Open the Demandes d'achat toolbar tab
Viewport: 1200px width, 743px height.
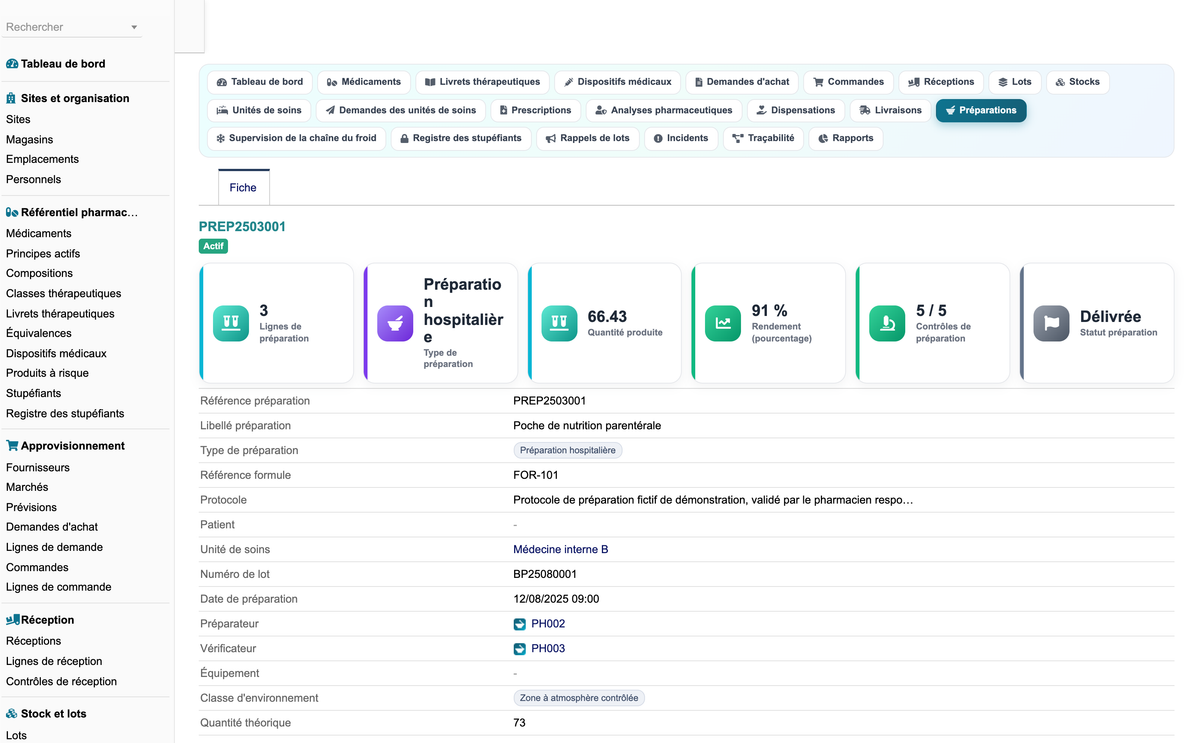pyautogui.click(x=742, y=82)
